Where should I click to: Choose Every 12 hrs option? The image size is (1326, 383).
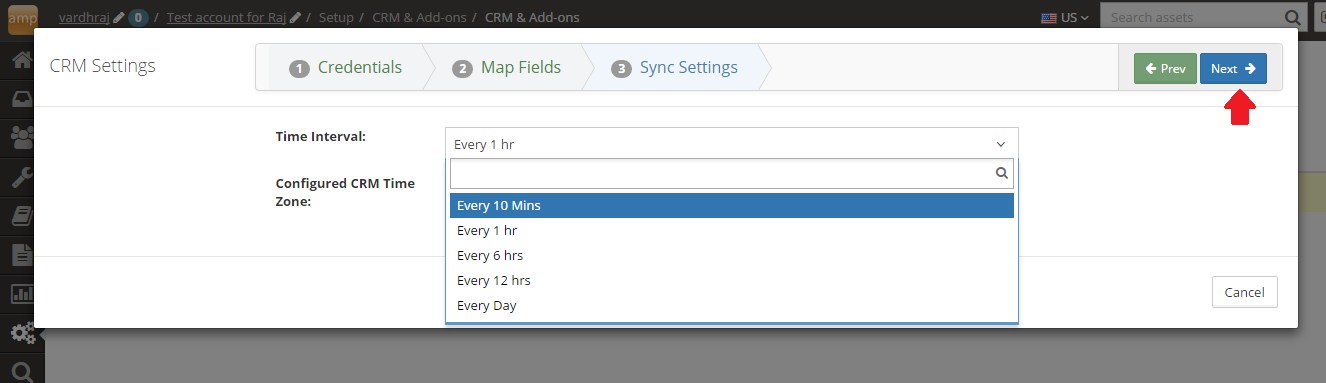pyautogui.click(x=731, y=280)
